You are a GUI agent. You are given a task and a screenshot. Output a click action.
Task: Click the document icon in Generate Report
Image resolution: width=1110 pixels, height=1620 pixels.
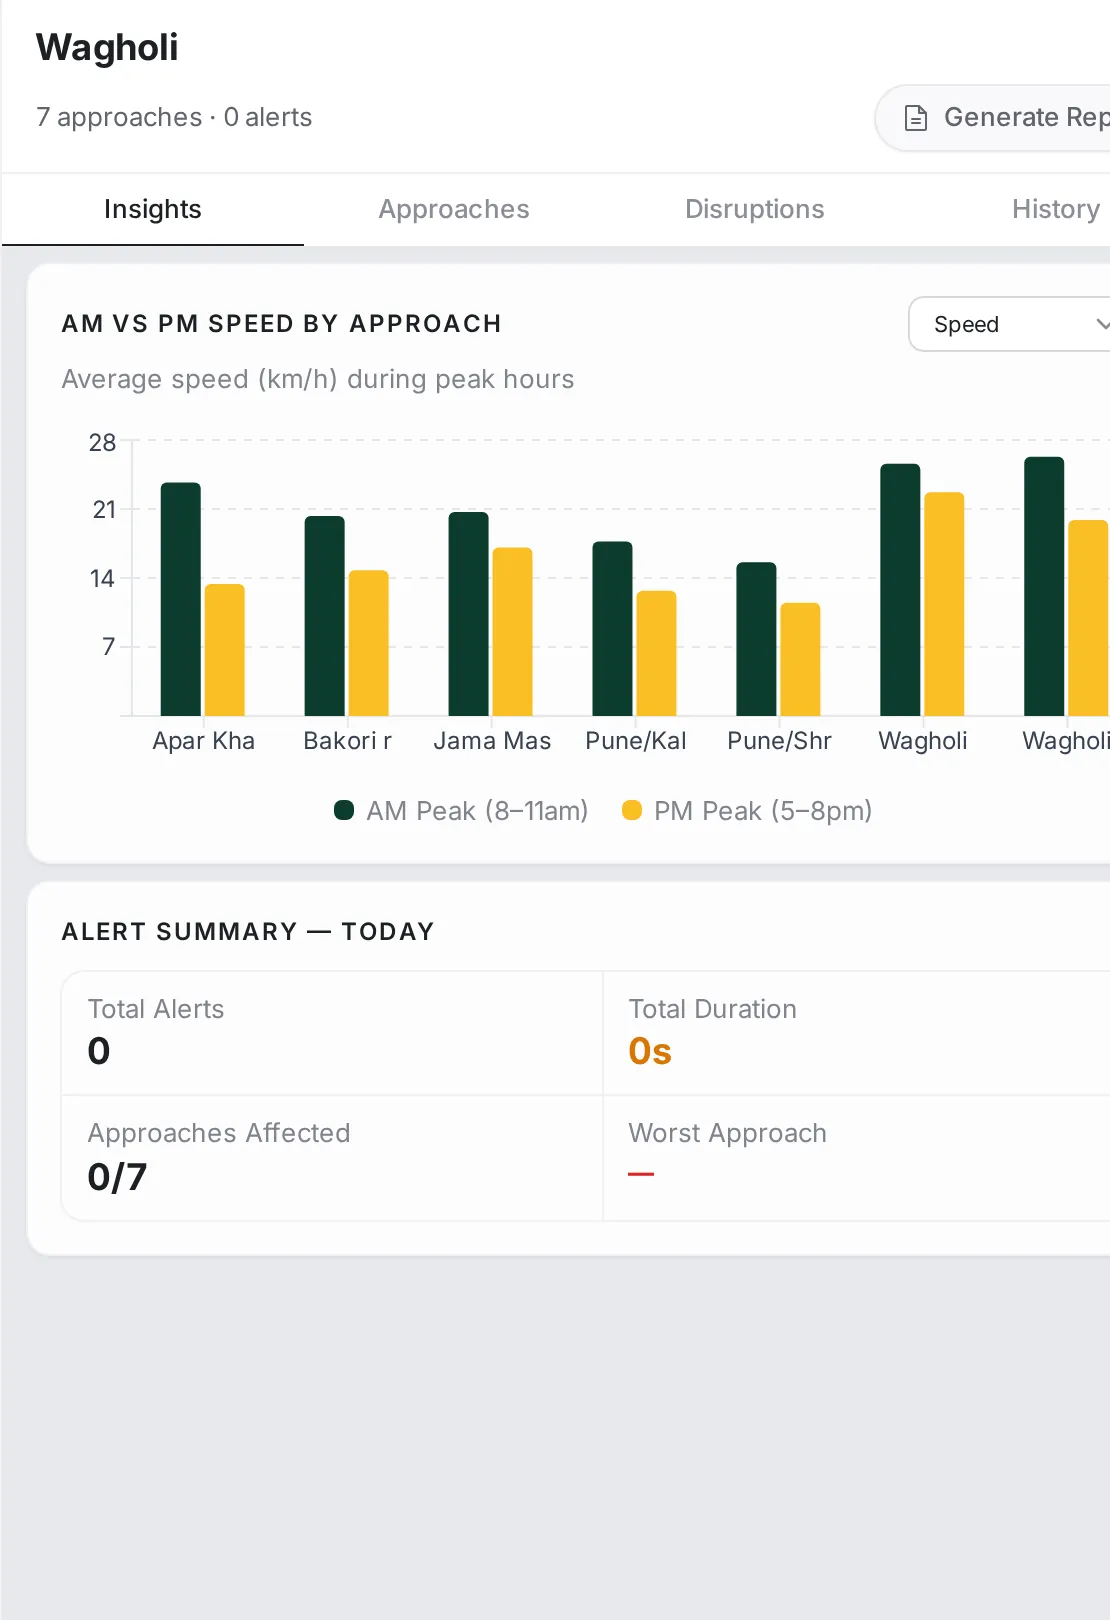click(x=915, y=118)
